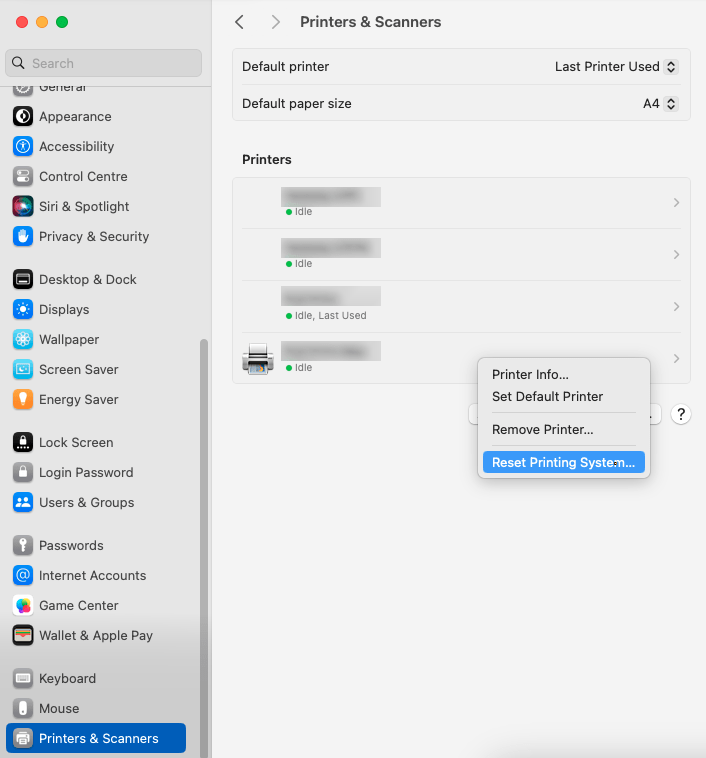Select Printers & Scanners sidebar icon
This screenshot has height=758, width=706.
23,738
